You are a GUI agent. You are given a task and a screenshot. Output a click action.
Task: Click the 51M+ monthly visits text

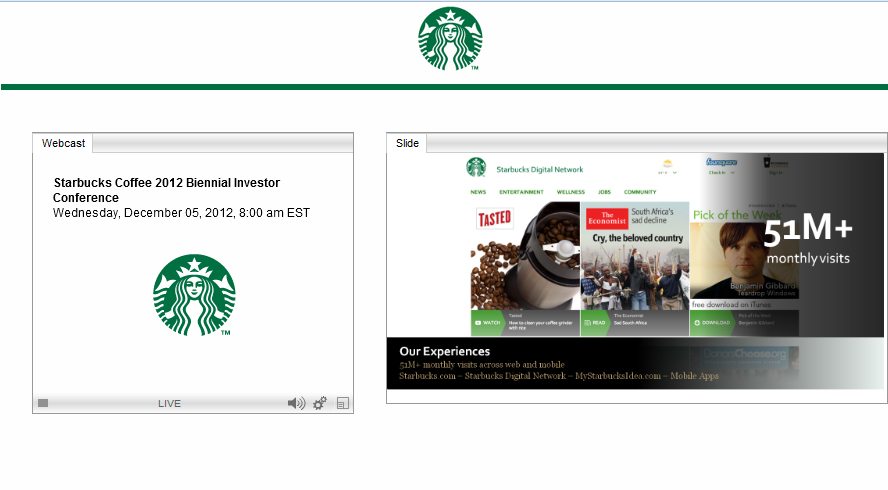click(808, 238)
